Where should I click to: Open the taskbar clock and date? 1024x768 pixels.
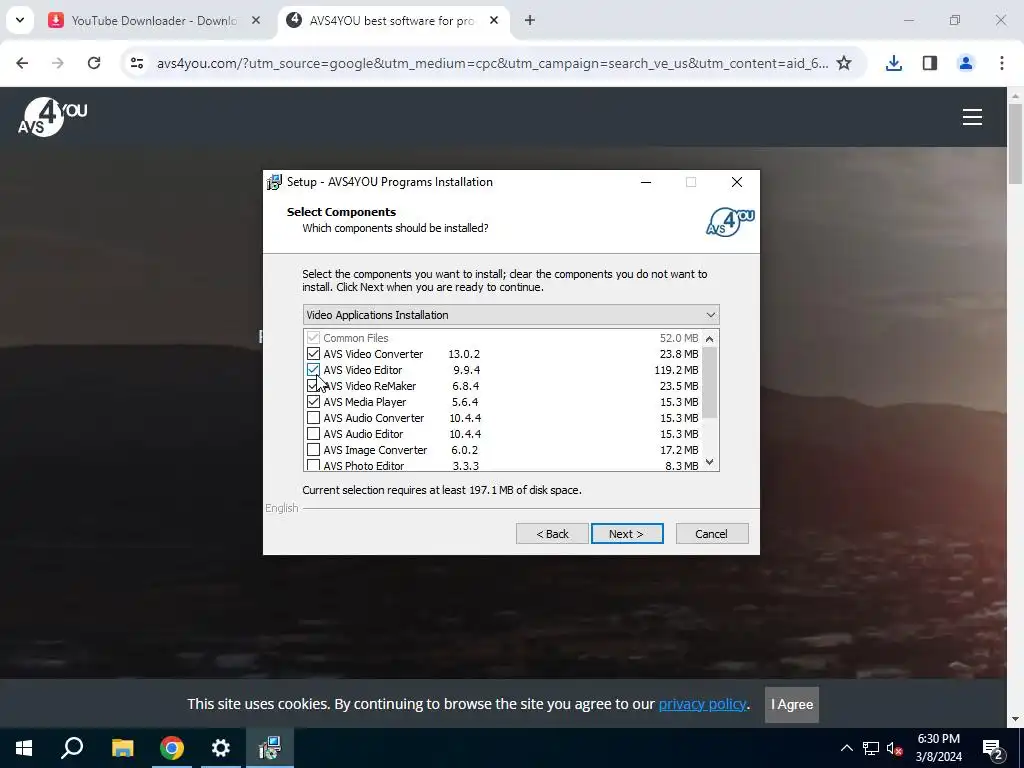click(938, 748)
